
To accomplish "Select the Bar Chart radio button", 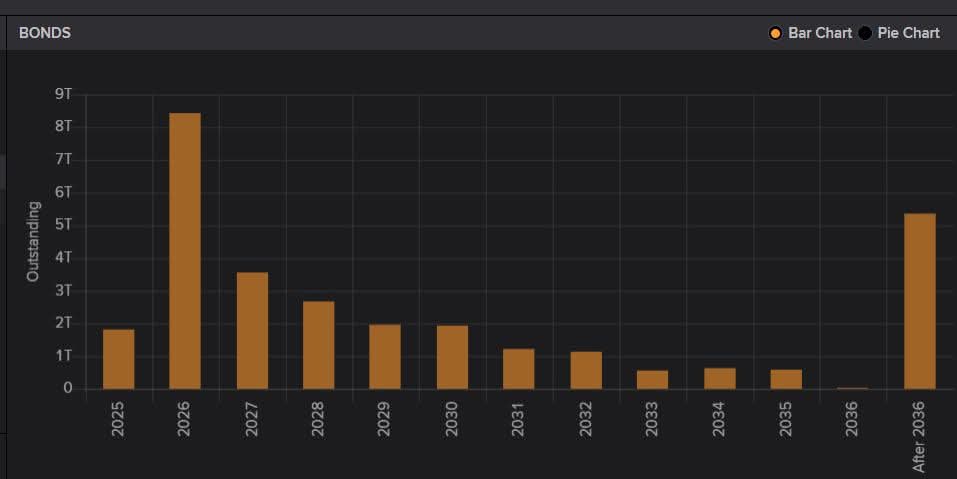I will [775, 33].
